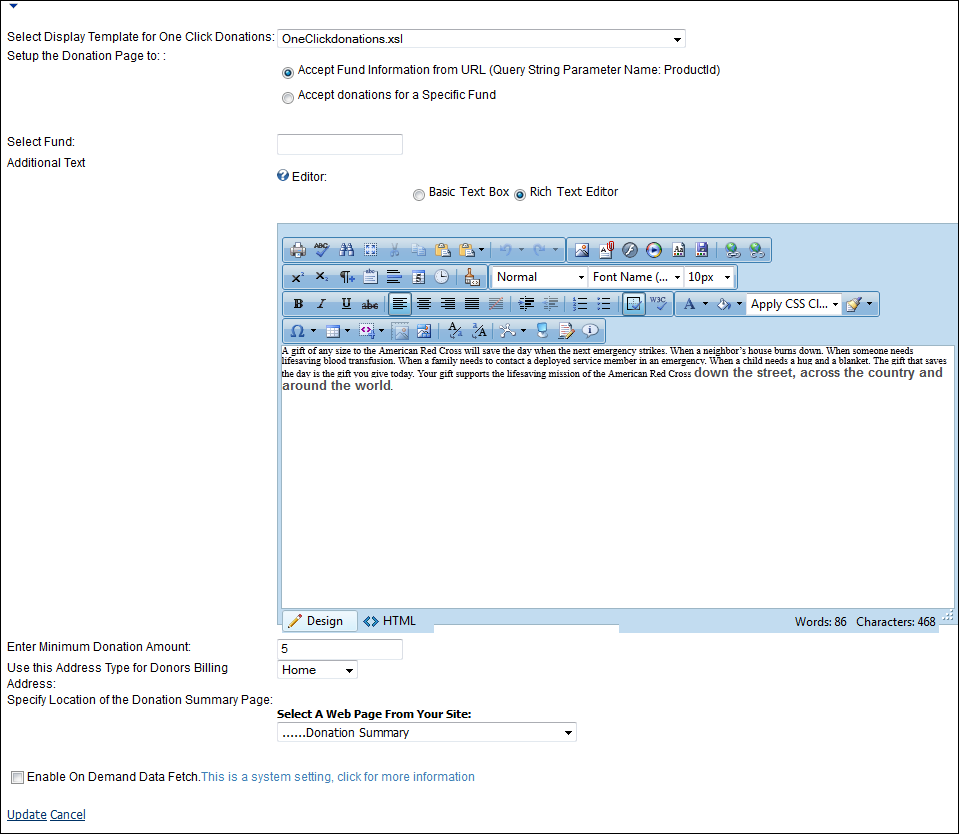Open the display template dropdown

click(480, 39)
